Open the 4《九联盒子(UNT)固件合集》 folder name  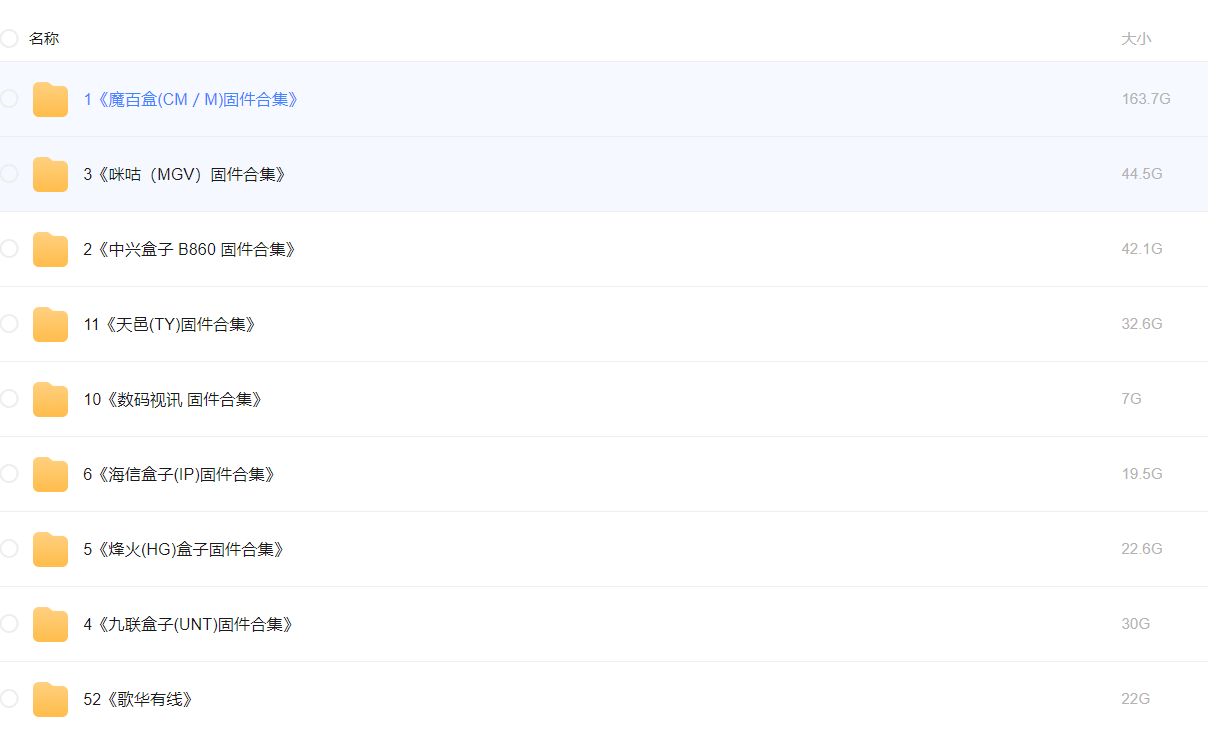(189, 624)
